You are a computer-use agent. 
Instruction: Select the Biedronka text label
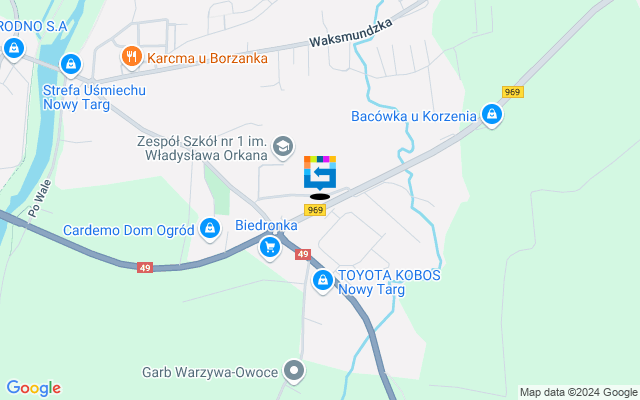(x=266, y=225)
